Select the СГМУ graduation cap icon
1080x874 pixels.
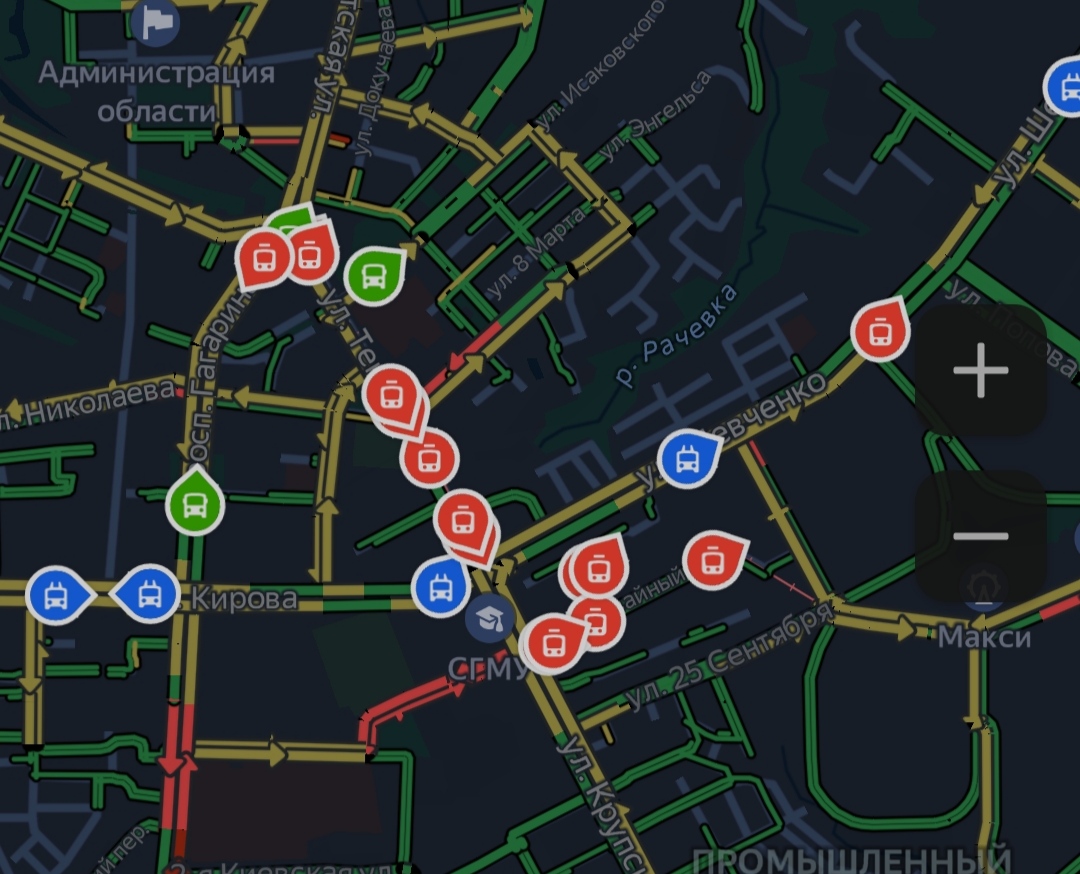(x=489, y=618)
